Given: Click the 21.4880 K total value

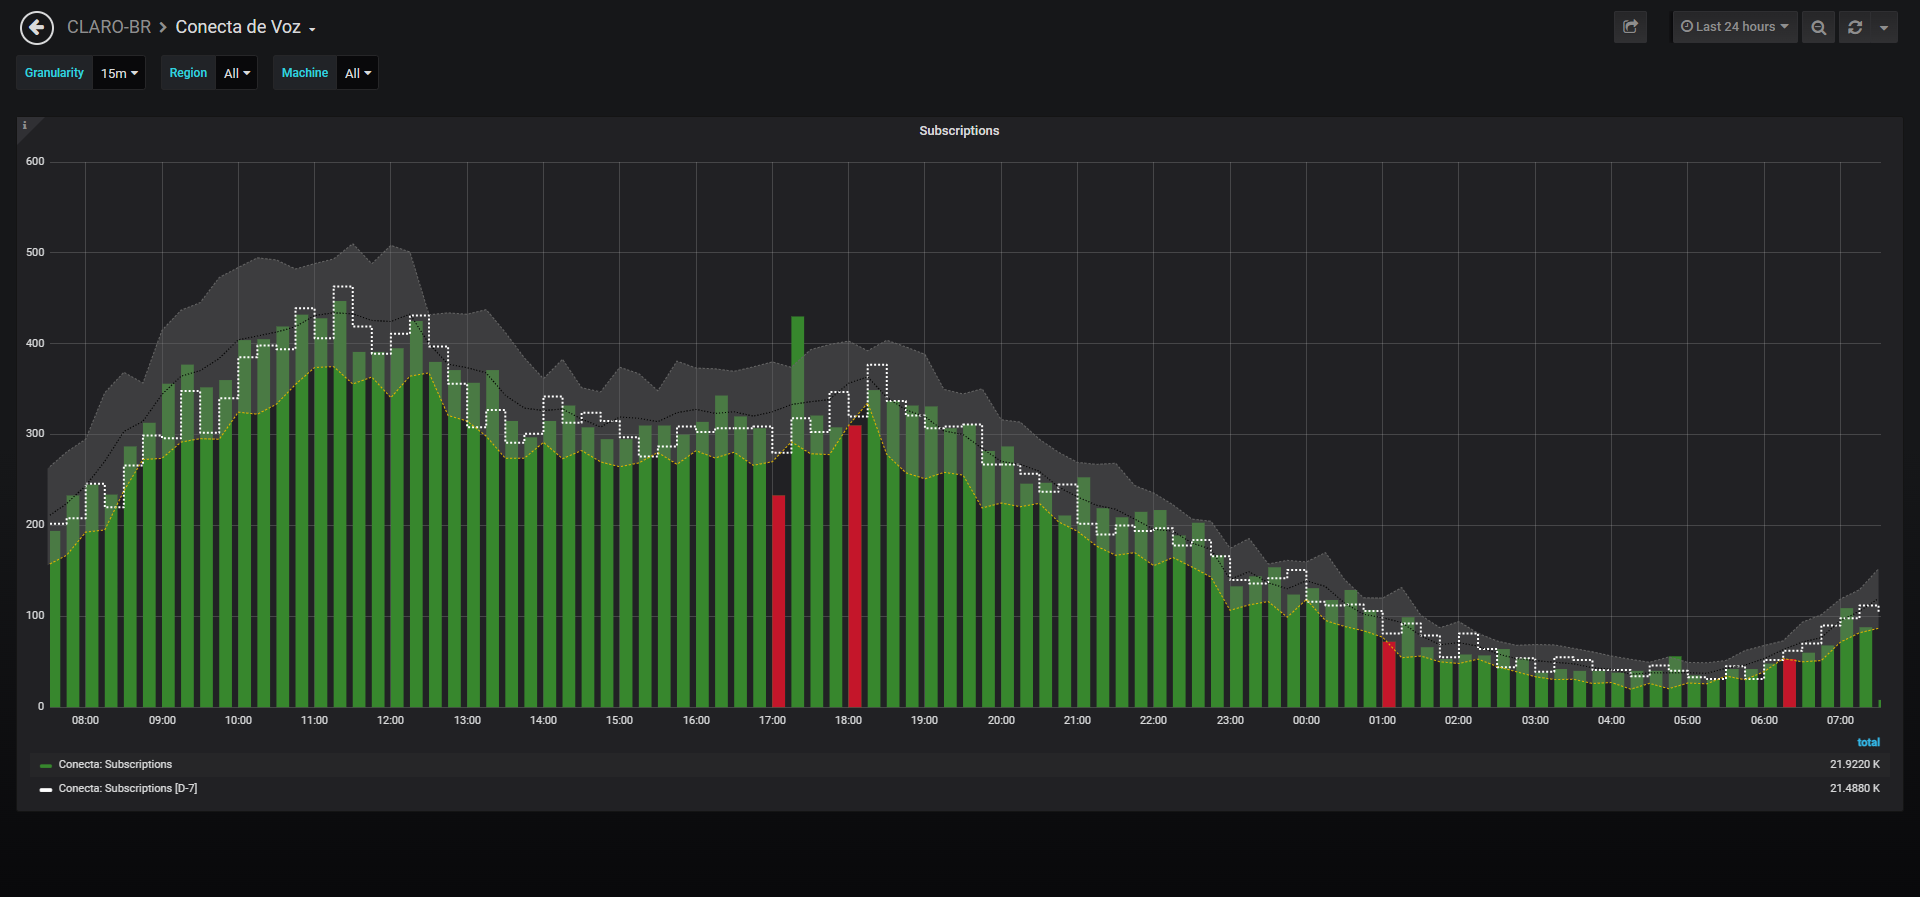Looking at the screenshot, I should tap(1855, 789).
